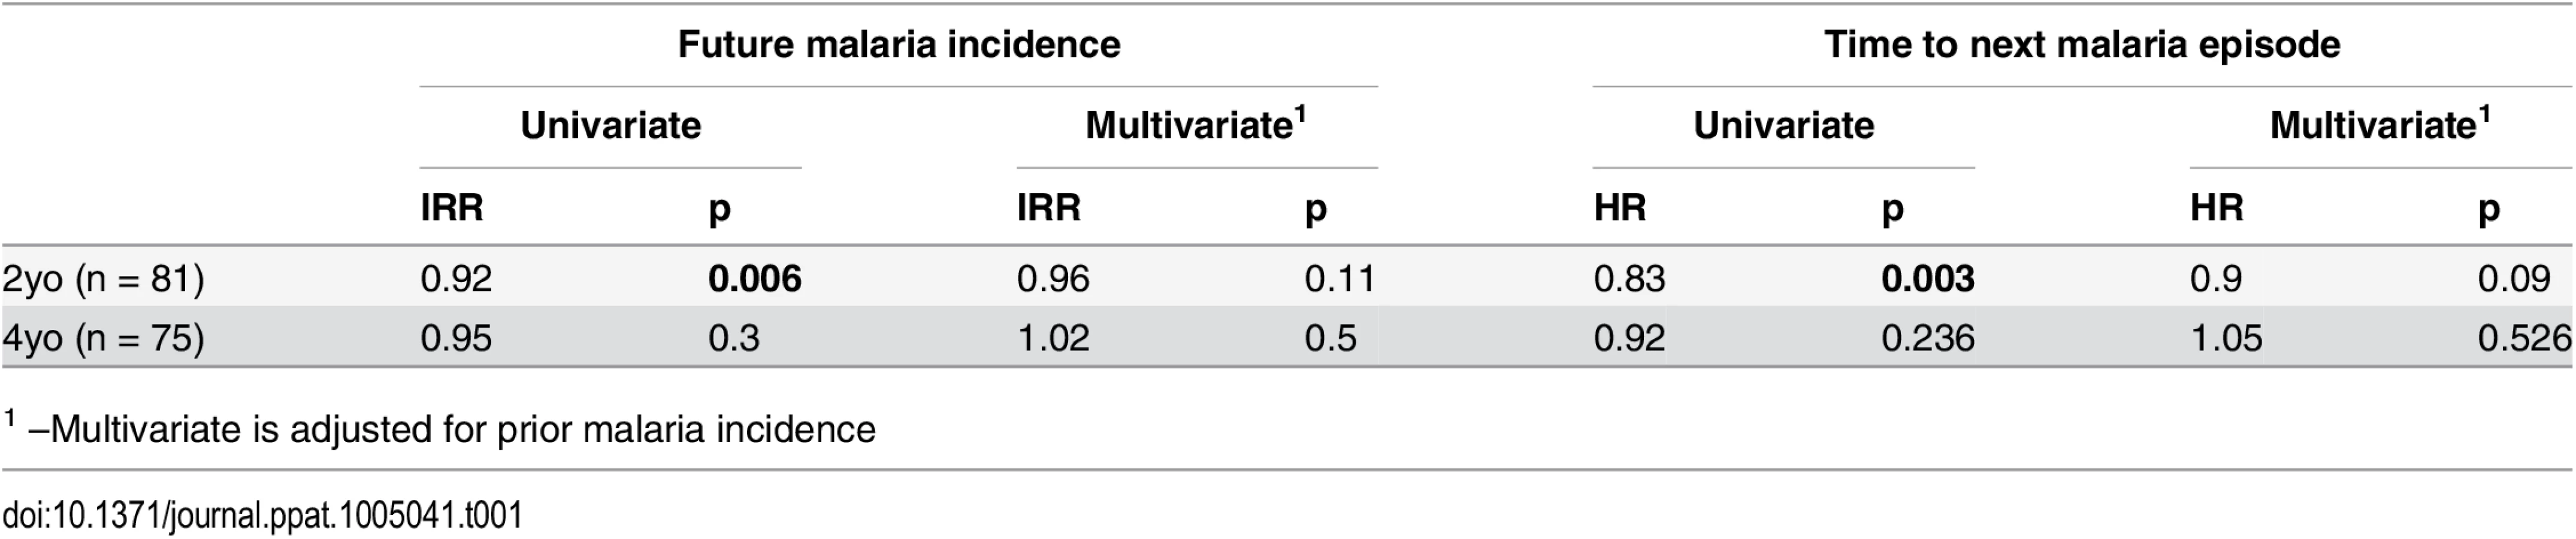Select the 0.236 p-value cell
Viewport: 2576px width, 539px height.
[x=1927, y=338]
